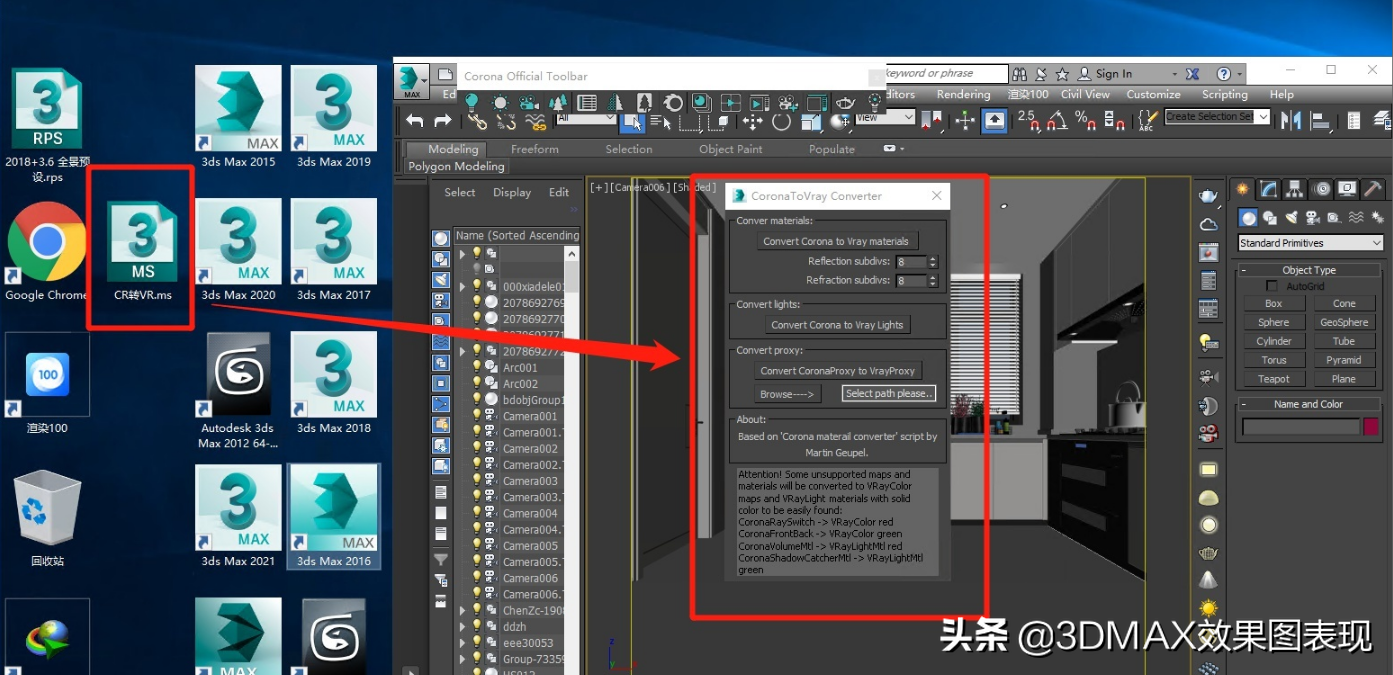The image size is (1393, 675).
Task: Click the Corona sun toolbar icon
Action: [500, 102]
